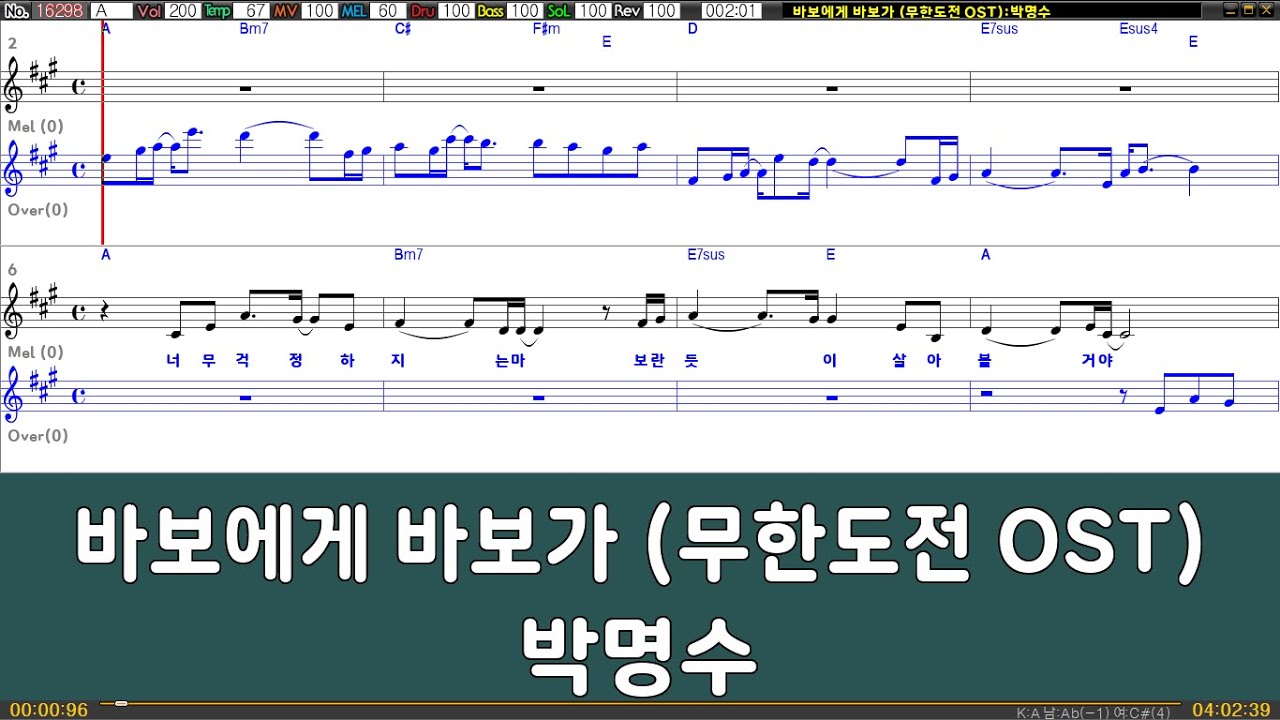Click the E7sus chord above lyric 듯
This screenshot has height=720, width=1280.
pos(706,255)
